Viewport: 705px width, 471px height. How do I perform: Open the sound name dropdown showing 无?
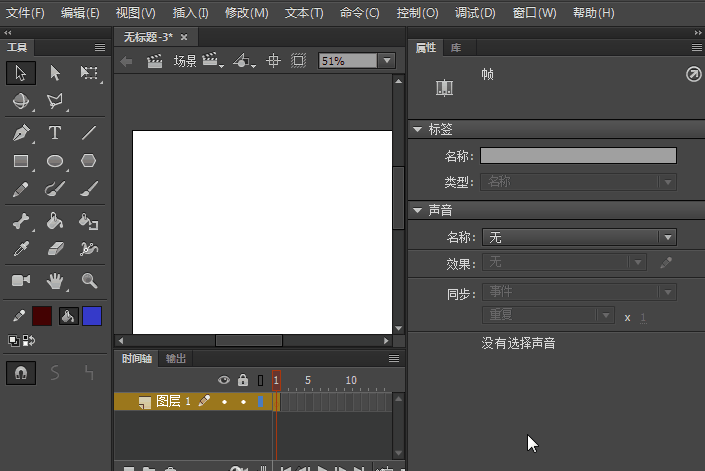579,237
